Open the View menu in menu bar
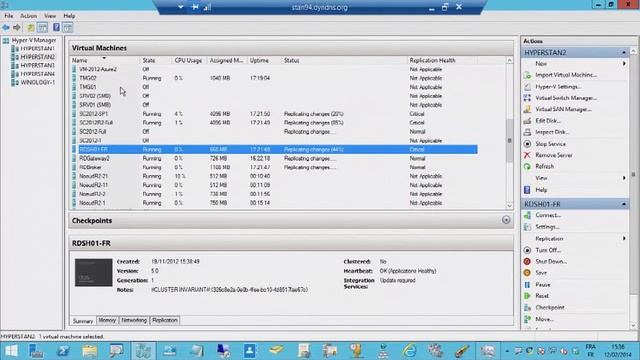This screenshot has height=360, width=640. coord(50,16)
